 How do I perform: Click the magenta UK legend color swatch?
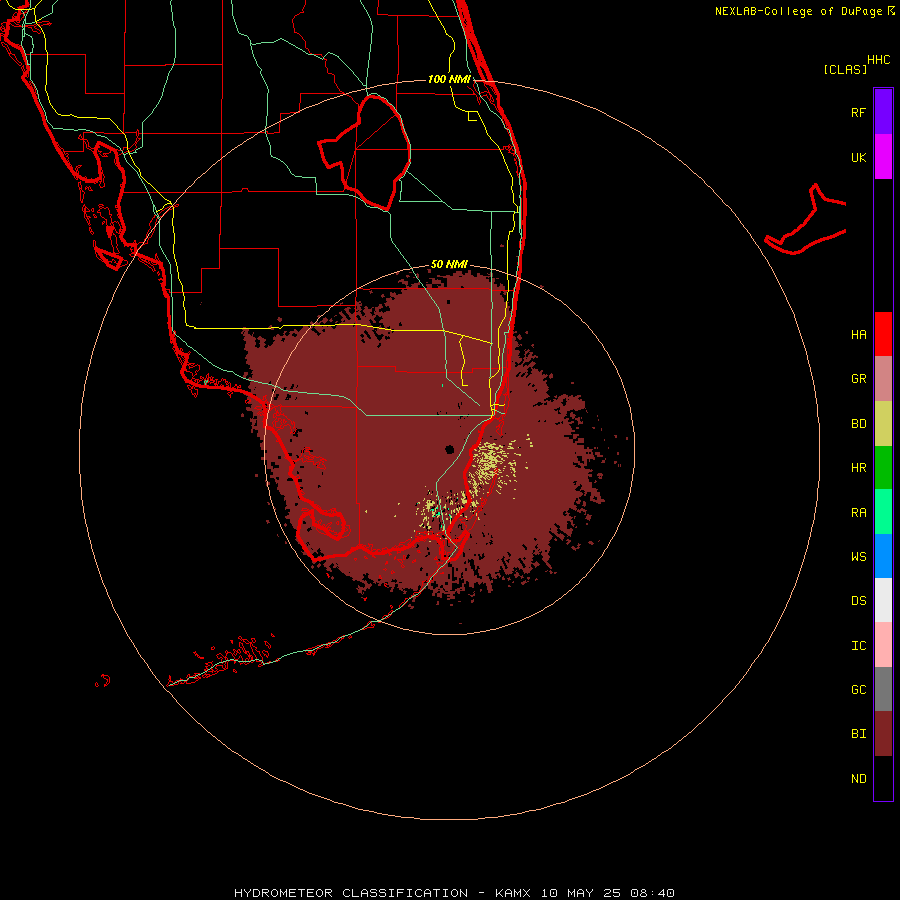(x=883, y=157)
